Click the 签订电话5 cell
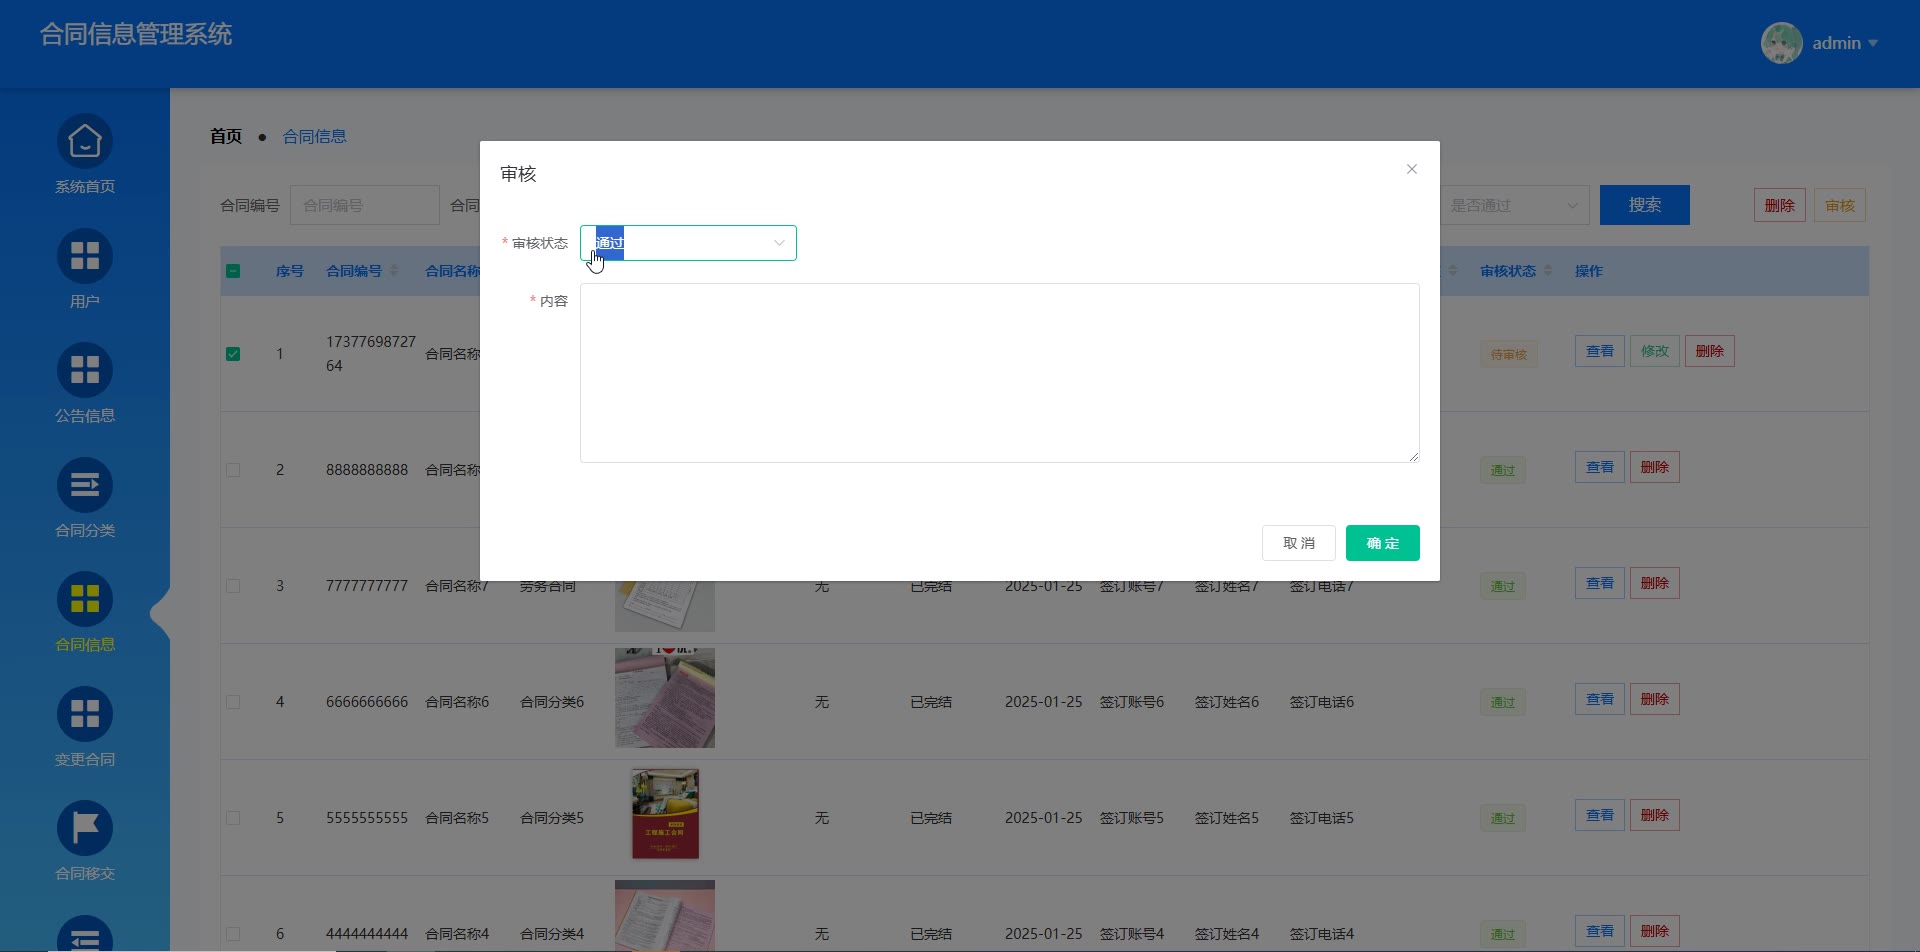The height and width of the screenshot is (952, 1920). [x=1322, y=818]
